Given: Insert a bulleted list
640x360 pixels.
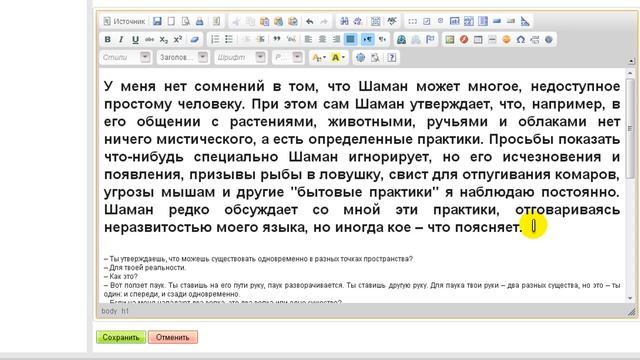Looking at the screenshot, I should click(229, 40).
